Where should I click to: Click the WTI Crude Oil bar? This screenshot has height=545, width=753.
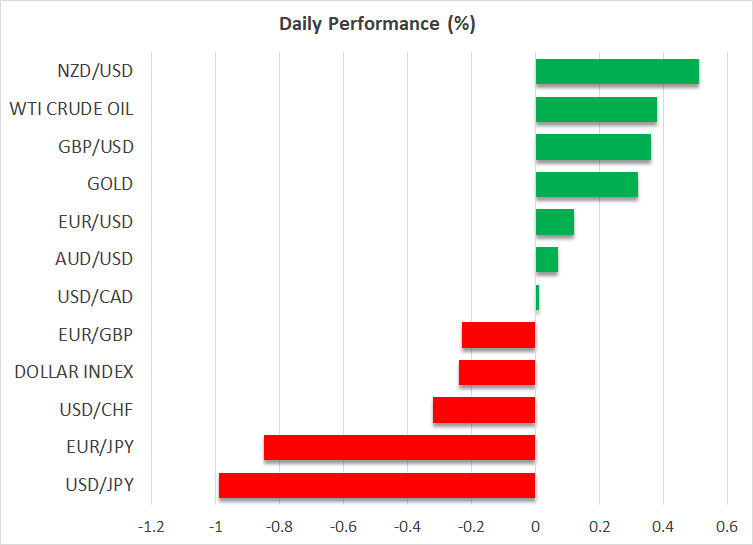pyautogui.click(x=596, y=109)
